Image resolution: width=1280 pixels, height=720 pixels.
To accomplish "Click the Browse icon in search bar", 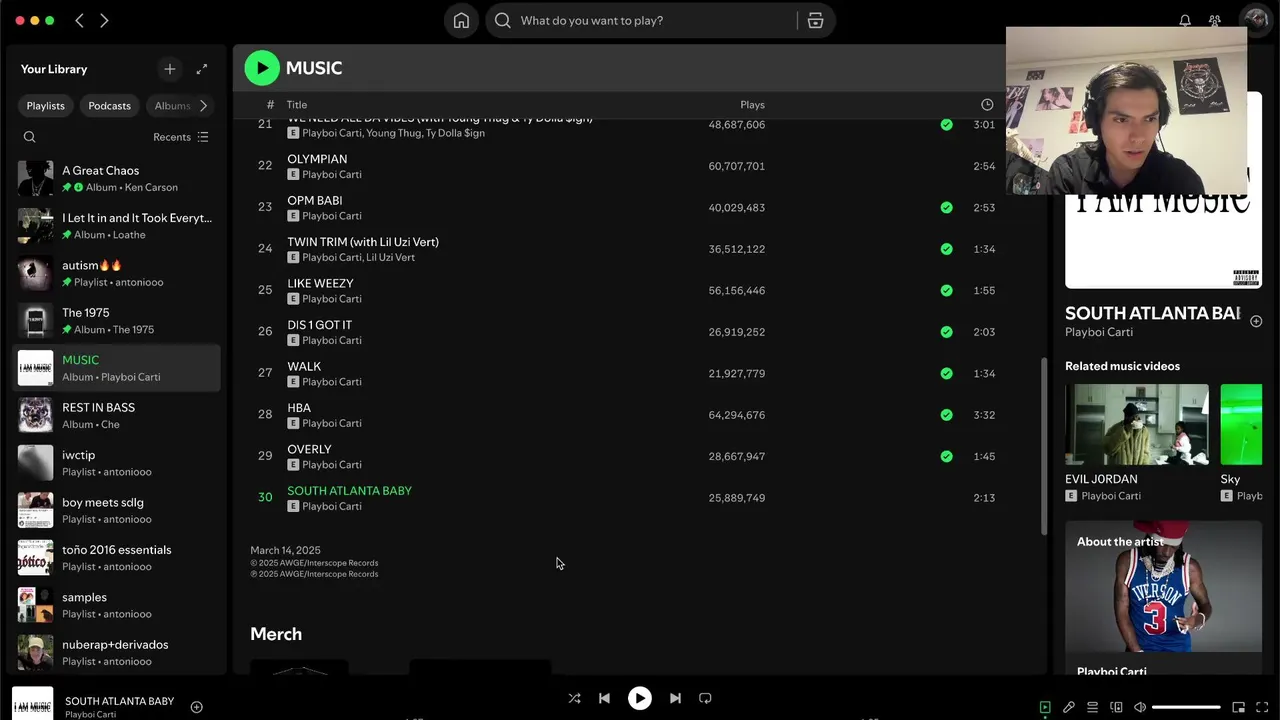I will click(x=815, y=20).
